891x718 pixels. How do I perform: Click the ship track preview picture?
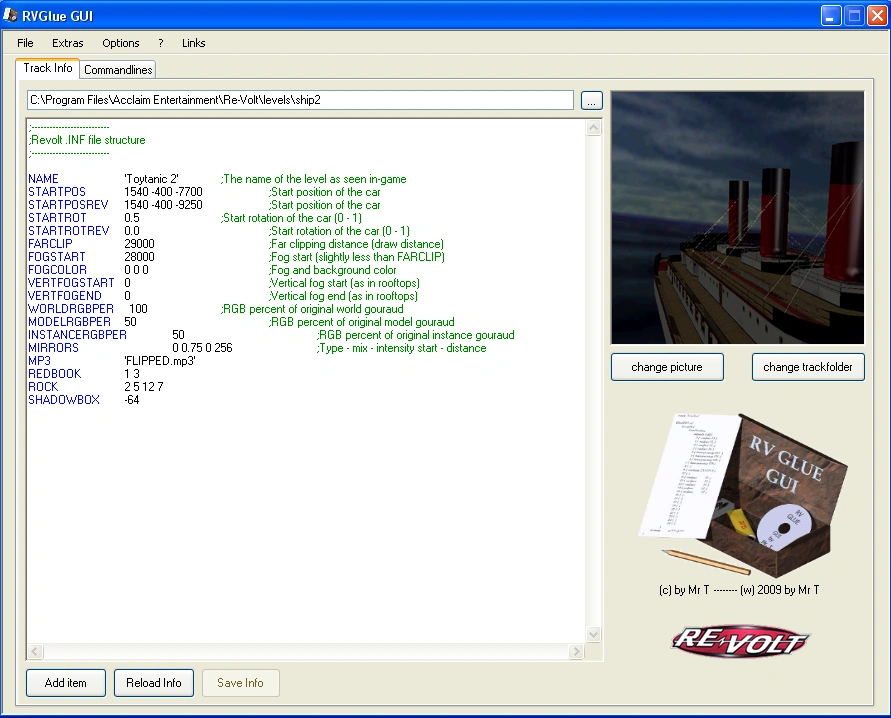[x=738, y=218]
